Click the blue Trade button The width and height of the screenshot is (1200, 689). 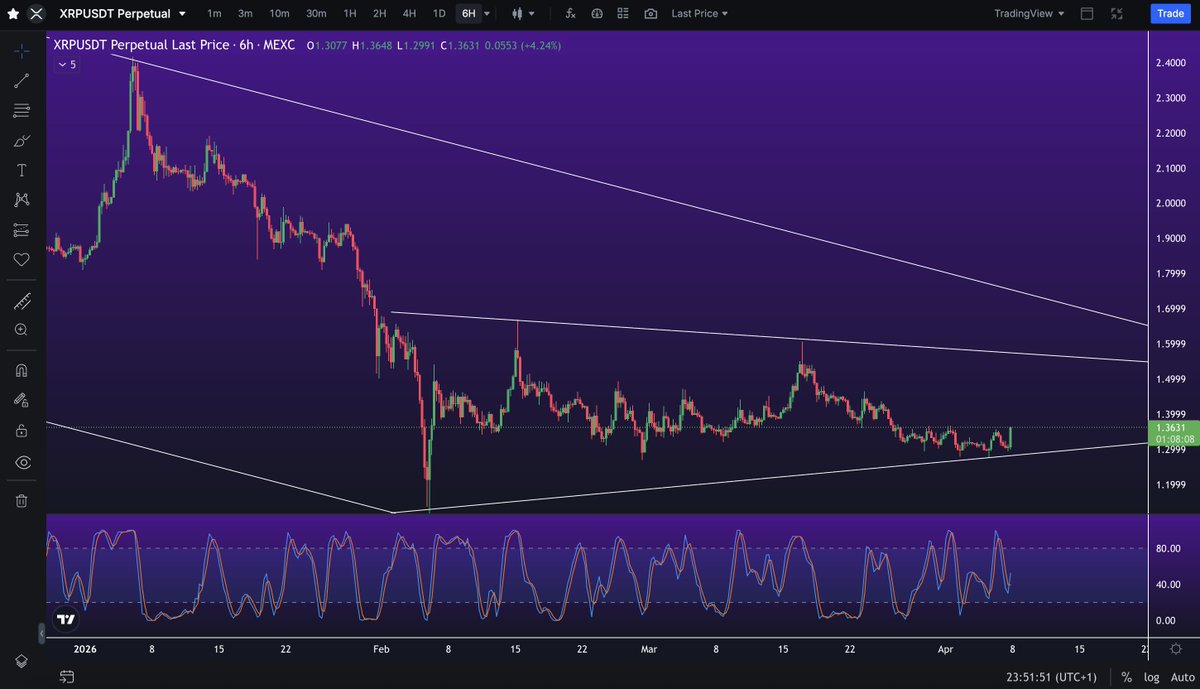pyautogui.click(x=1167, y=14)
